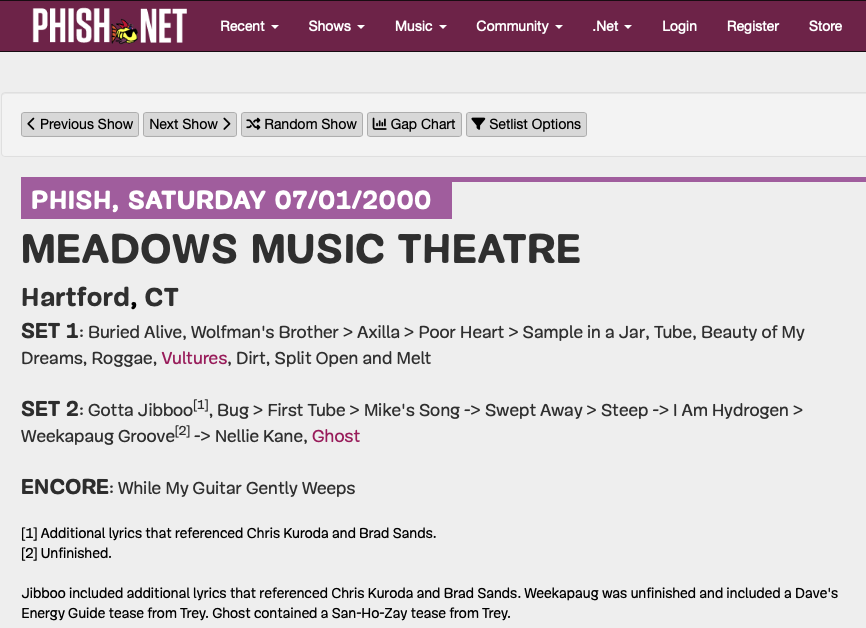
Task: Go to the Next Show
Action: (190, 124)
